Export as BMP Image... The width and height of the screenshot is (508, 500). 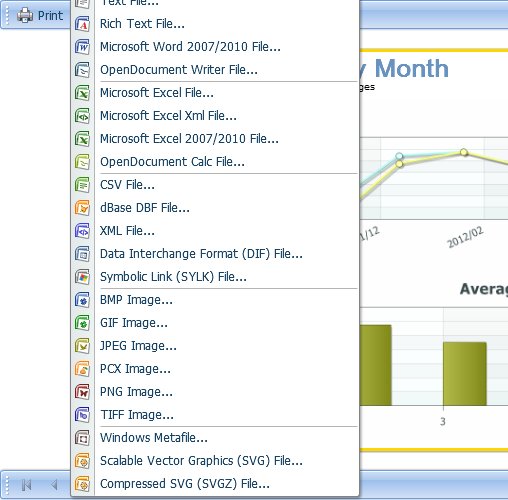(x=215, y=300)
